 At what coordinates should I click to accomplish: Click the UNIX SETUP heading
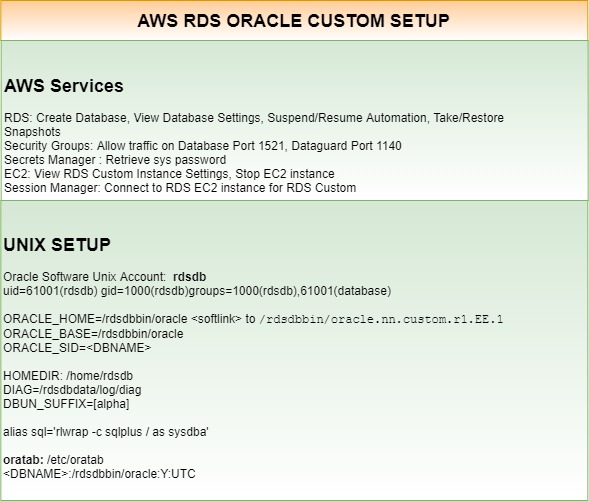57,244
